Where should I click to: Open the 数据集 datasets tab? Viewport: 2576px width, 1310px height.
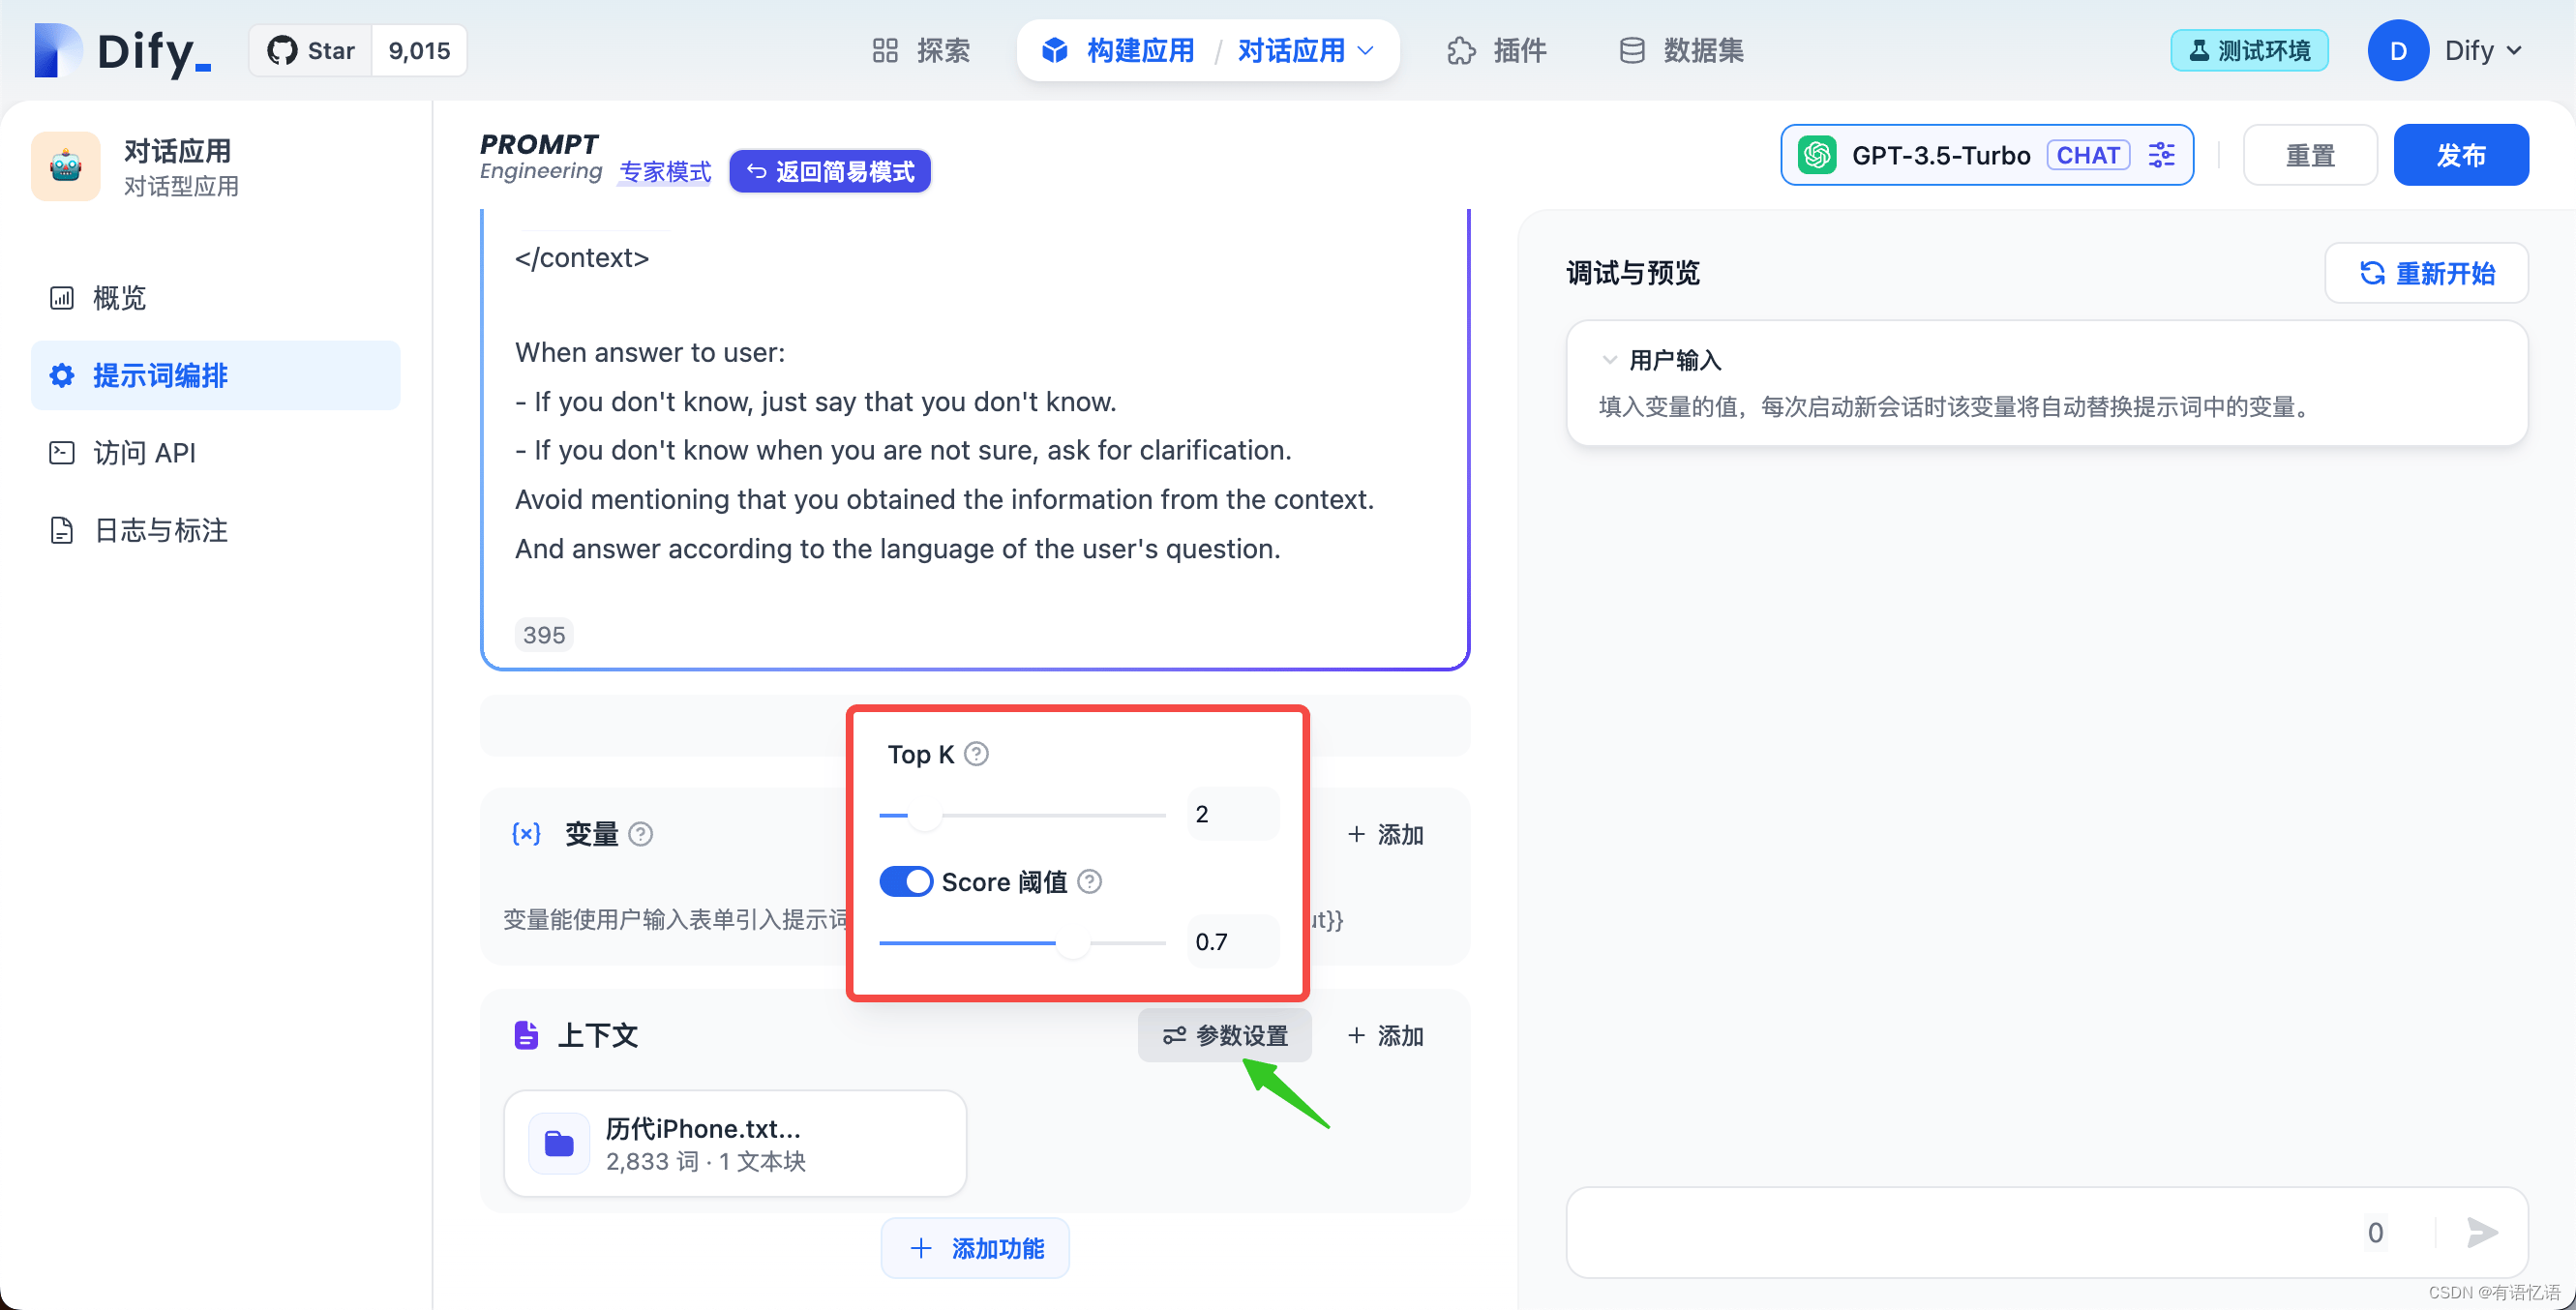[1682, 50]
